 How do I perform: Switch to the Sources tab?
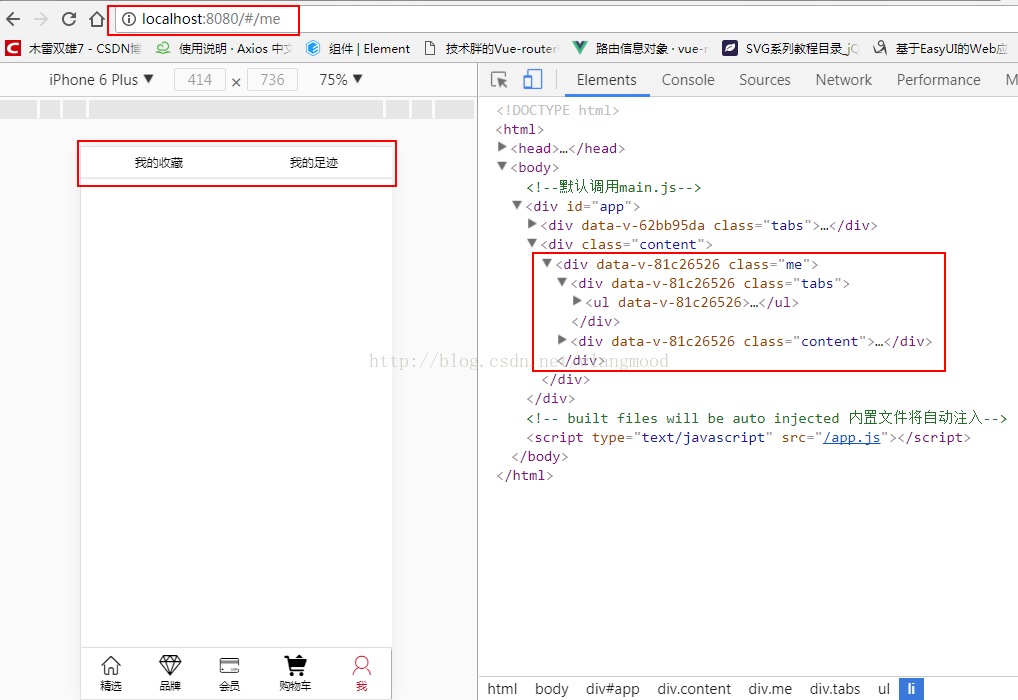pos(765,79)
